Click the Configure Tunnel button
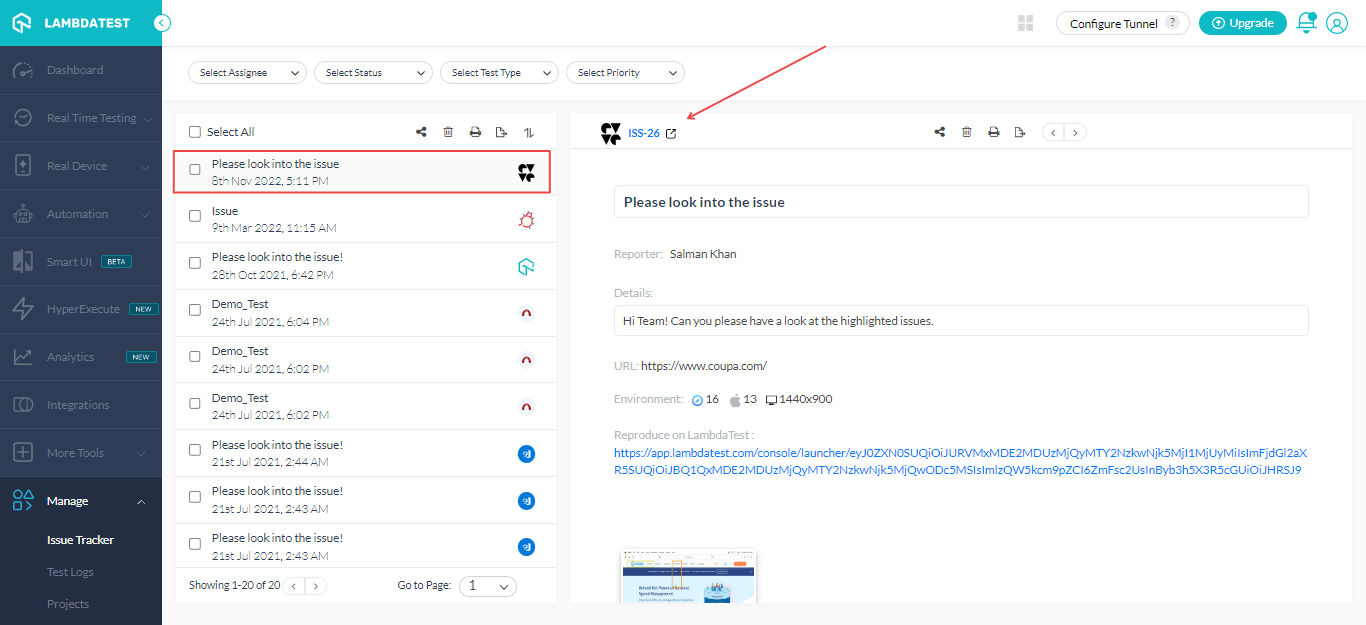 click(x=1122, y=23)
